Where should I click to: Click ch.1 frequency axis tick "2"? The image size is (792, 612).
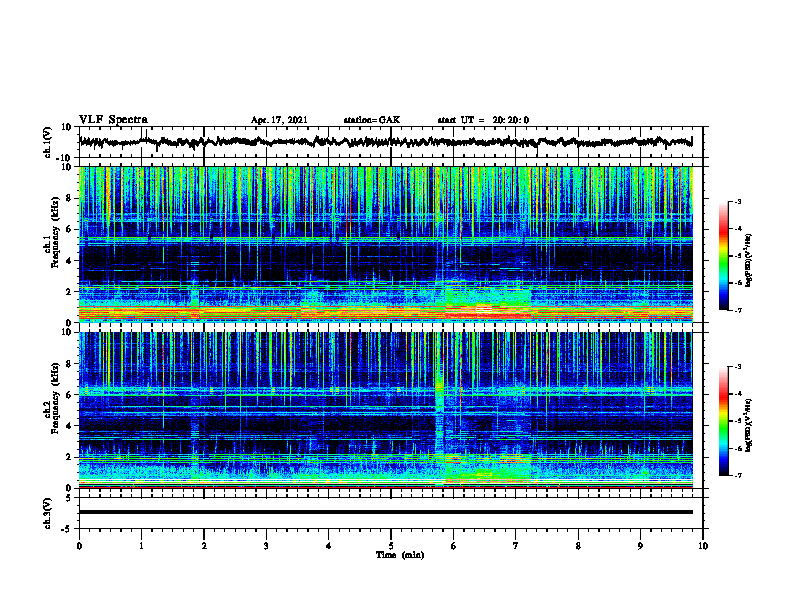tap(69, 292)
